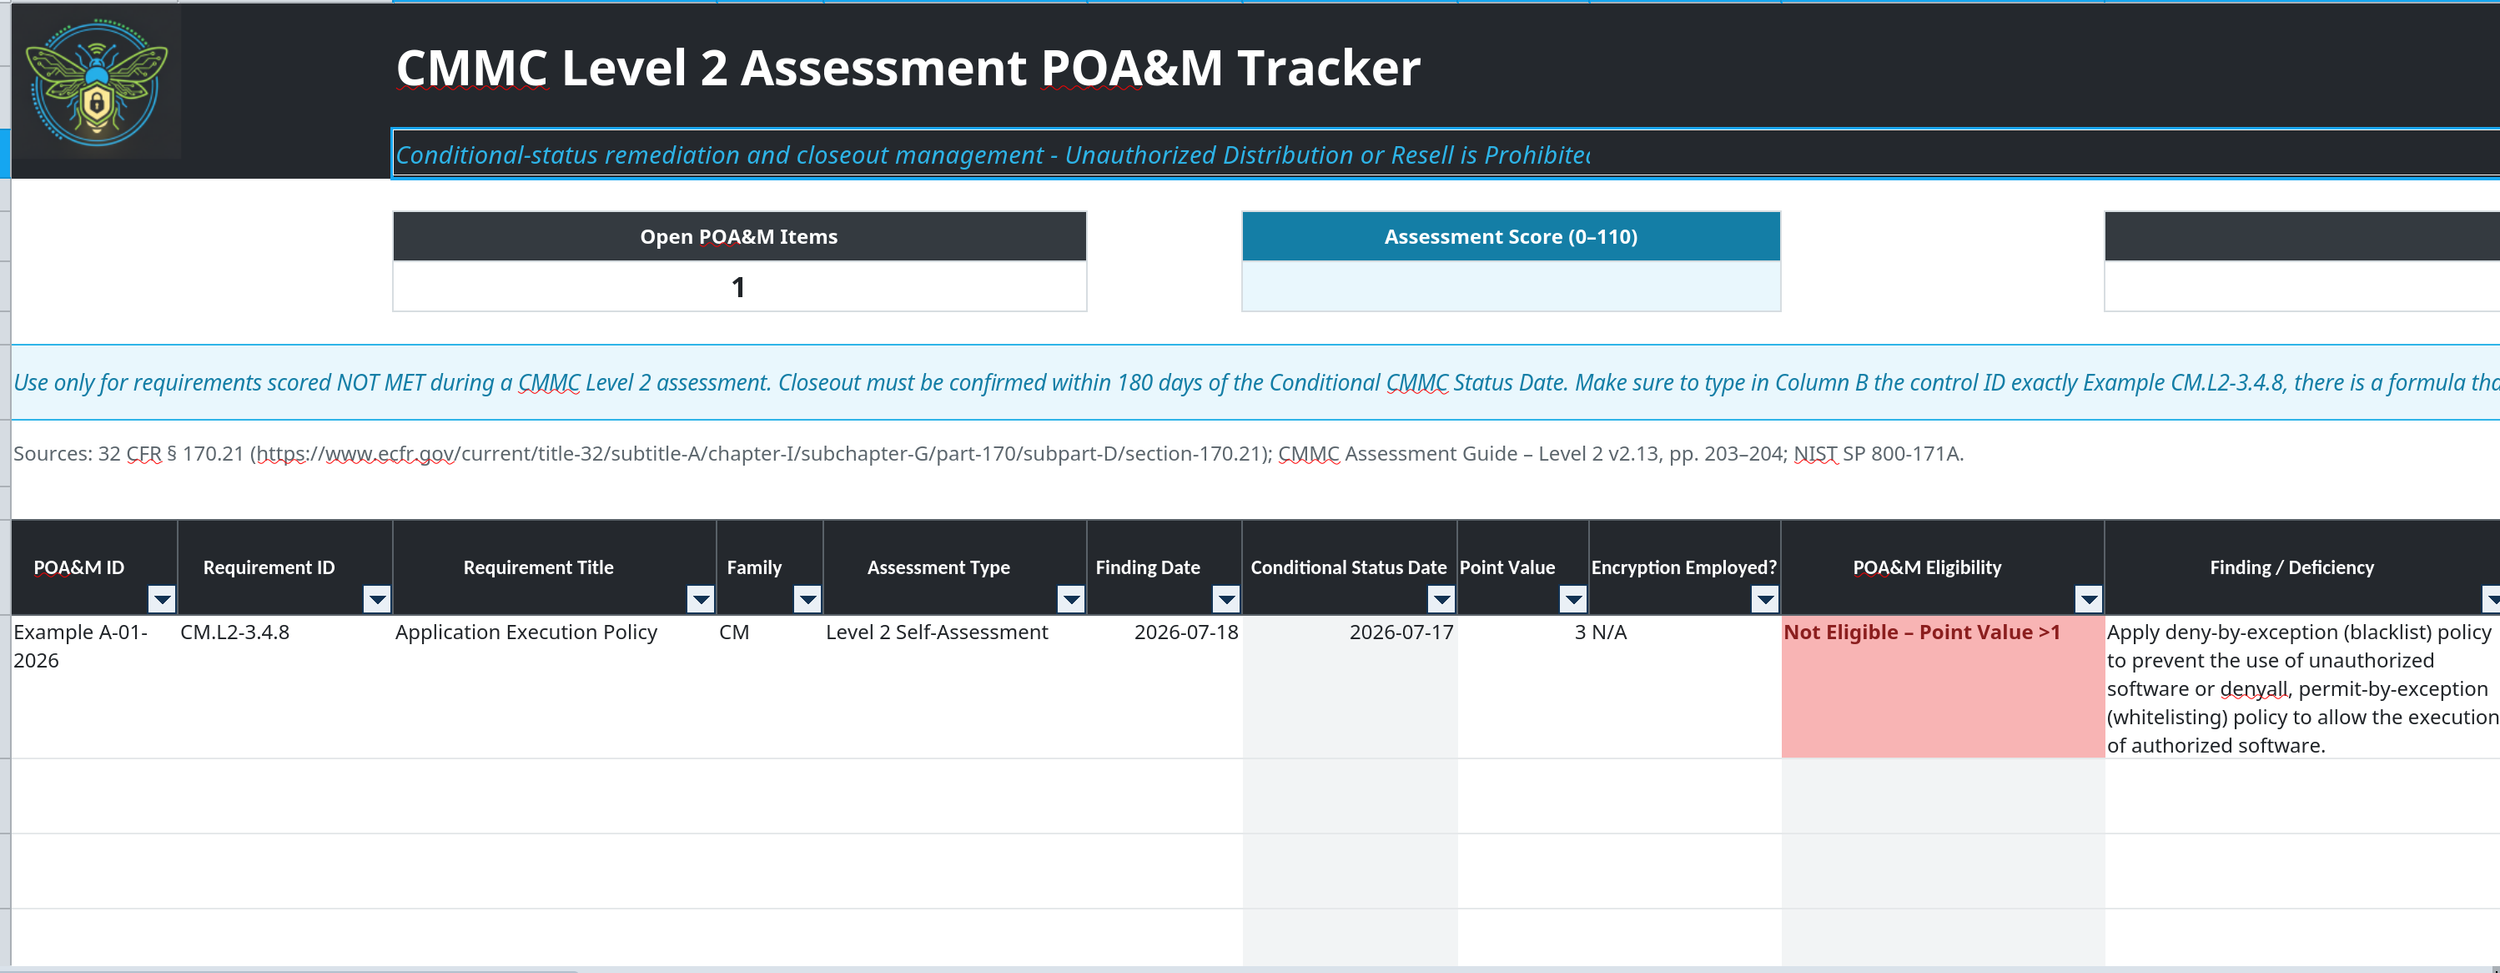
Task: Open the Family column filter dropdown
Action: coord(806,599)
